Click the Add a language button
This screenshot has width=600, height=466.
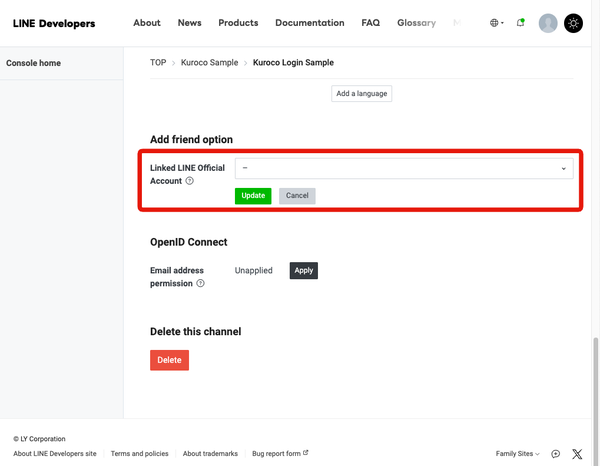(x=362, y=93)
